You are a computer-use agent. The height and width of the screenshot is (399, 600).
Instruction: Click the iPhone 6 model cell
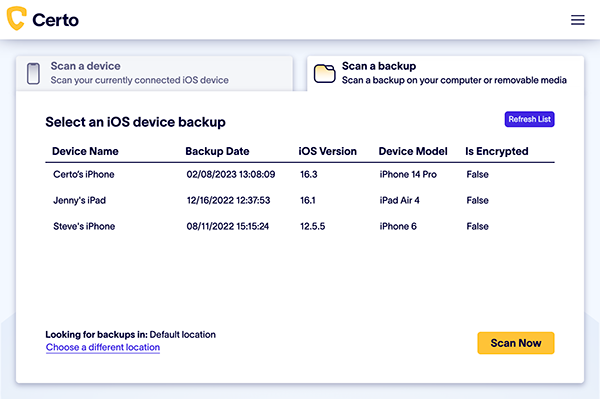(x=398, y=226)
